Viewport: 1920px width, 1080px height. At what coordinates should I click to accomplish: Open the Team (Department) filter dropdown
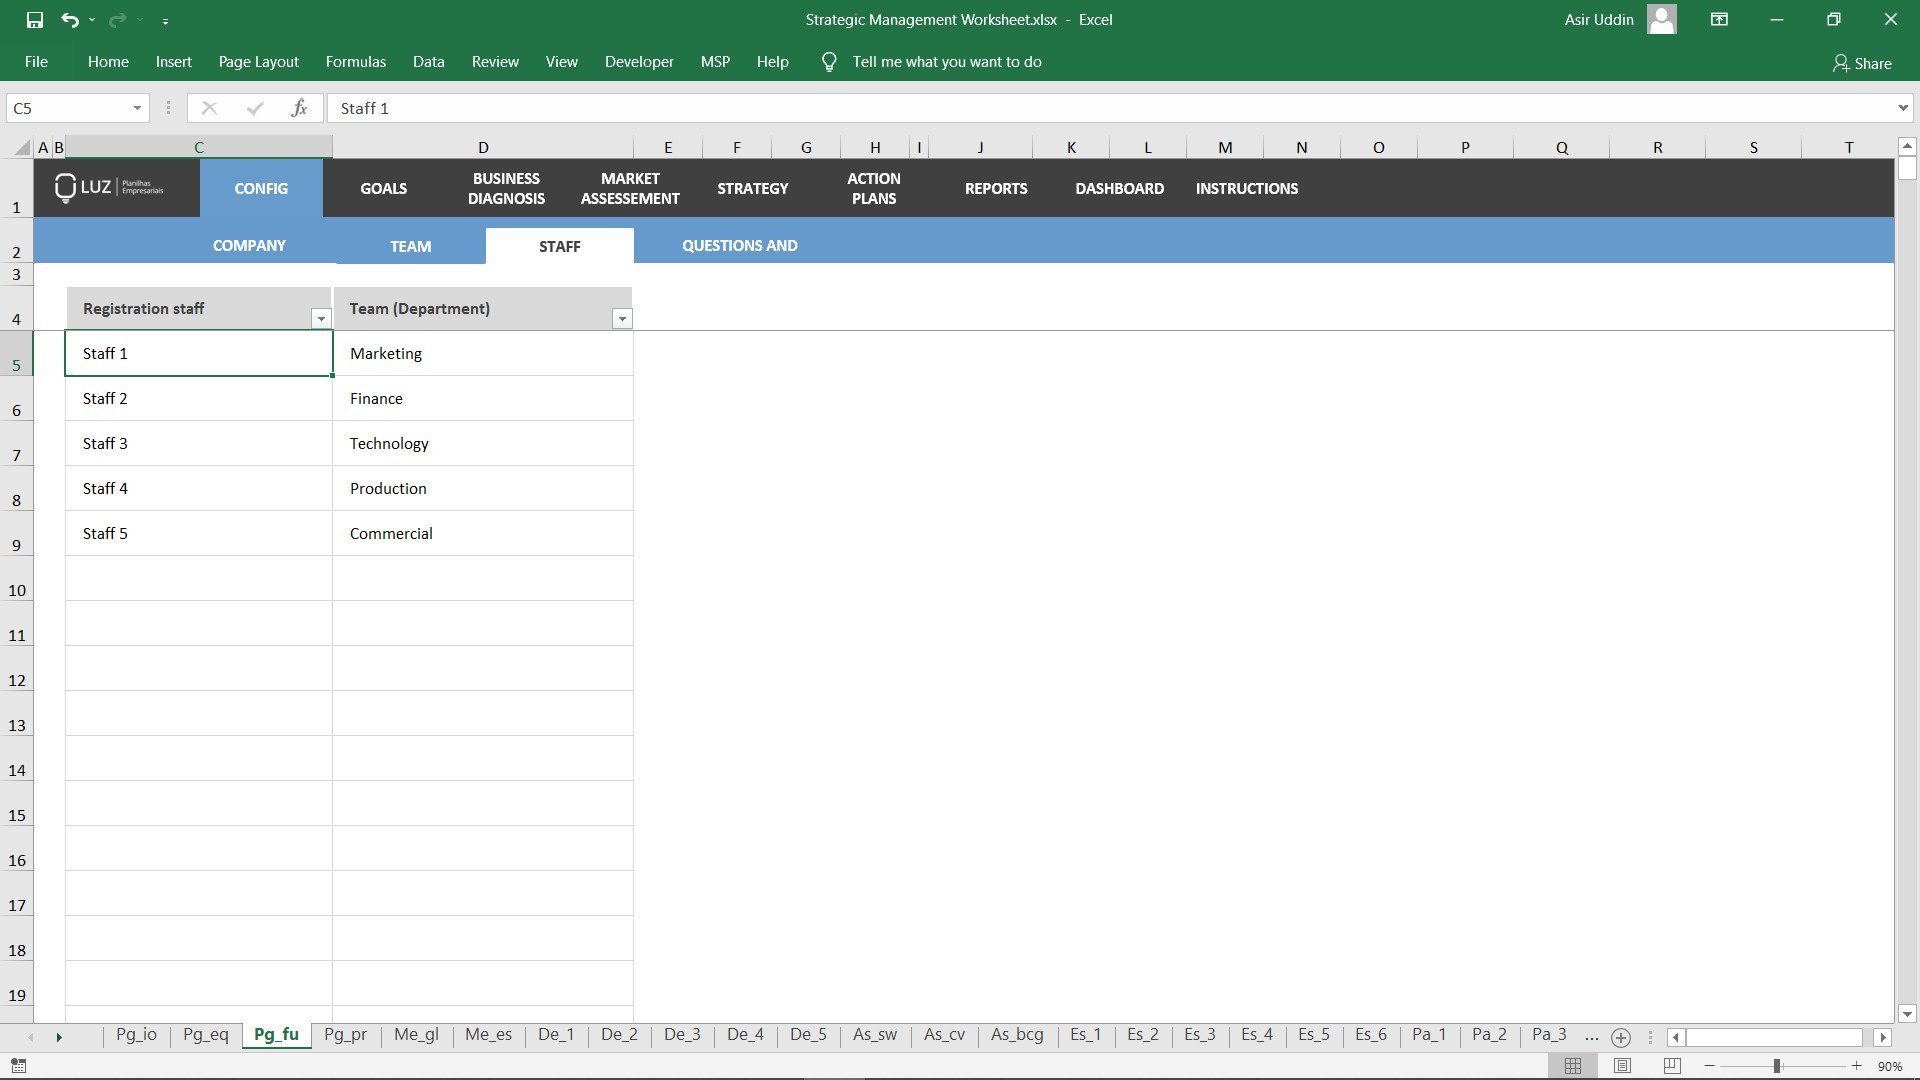click(x=622, y=318)
